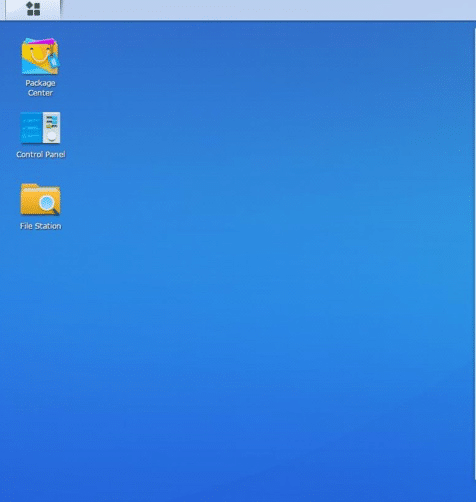Launch Package Center shopping bag icon
The width and height of the screenshot is (476, 502).
click(40, 56)
